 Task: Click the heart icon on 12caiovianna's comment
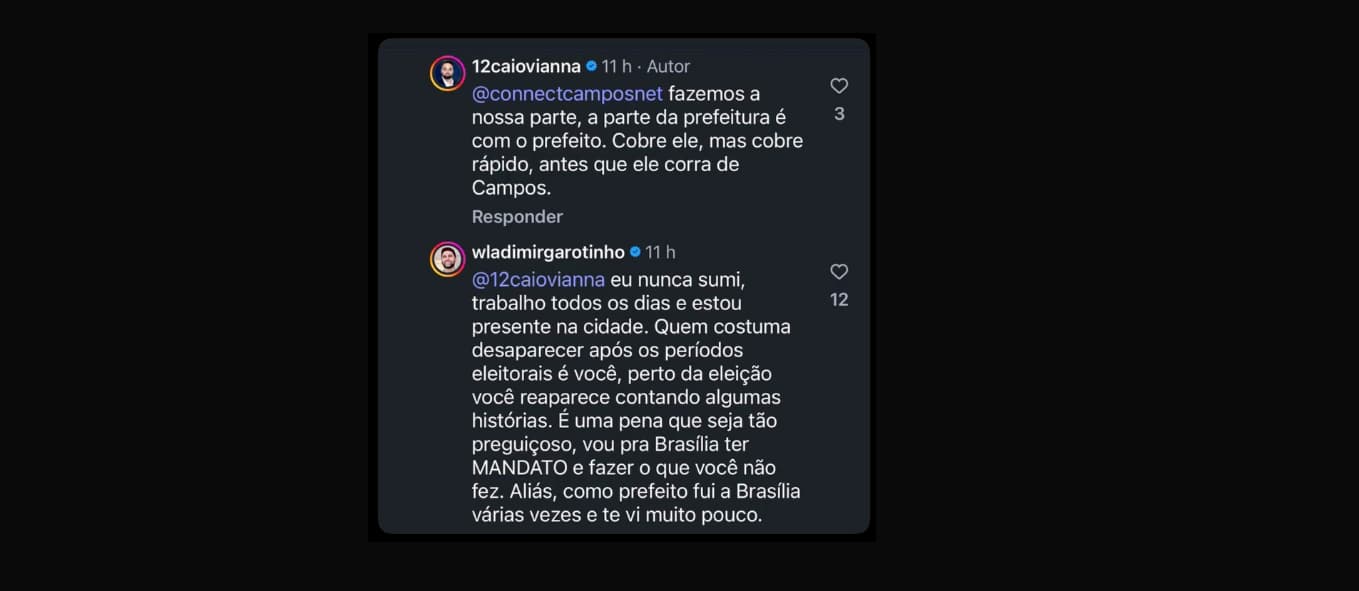click(838, 86)
